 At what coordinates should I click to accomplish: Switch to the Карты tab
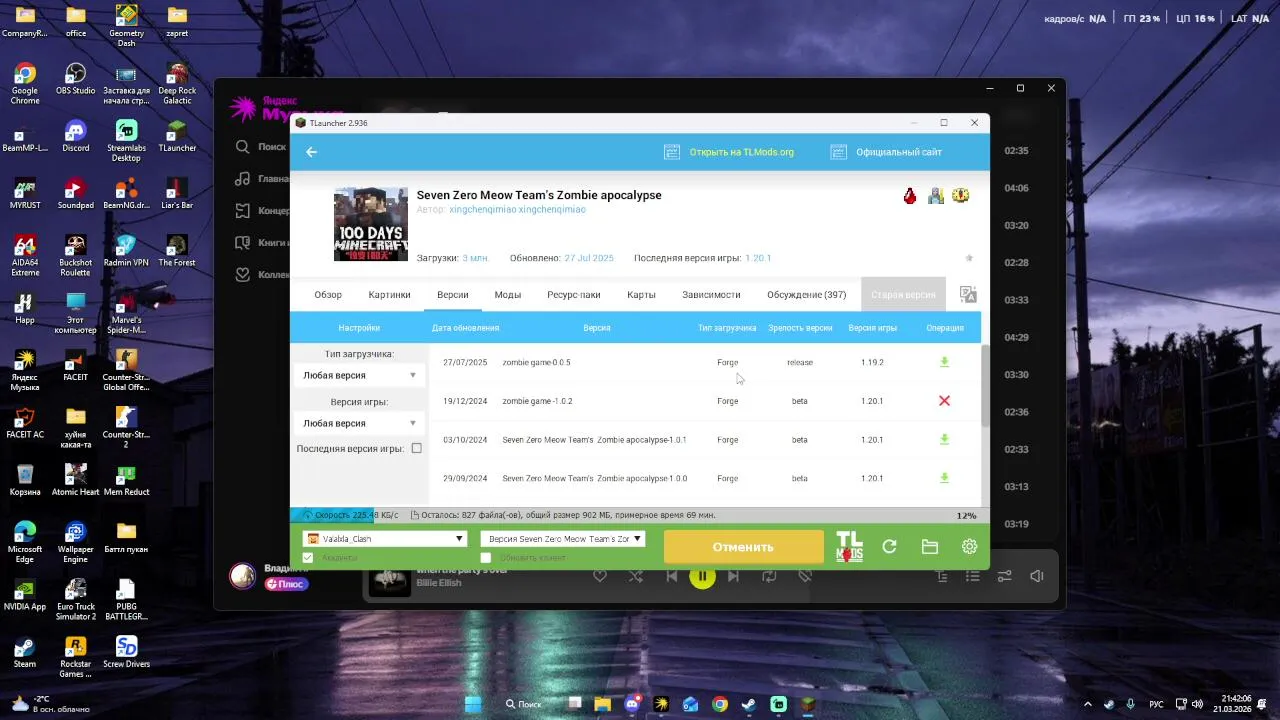pyautogui.click(x=641, y=295)
